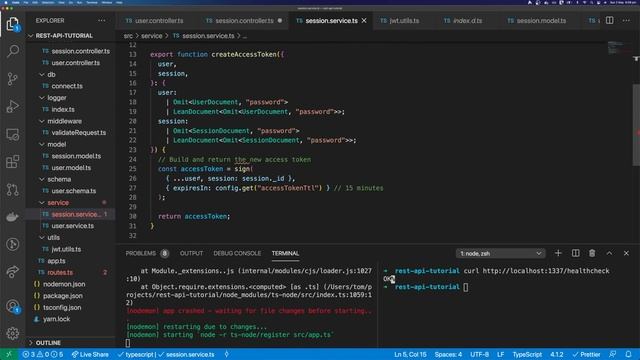Open user.schema.ts in the explorer
Image resolution: width=640 pixels, height=360 pixels.
point(73,191)
